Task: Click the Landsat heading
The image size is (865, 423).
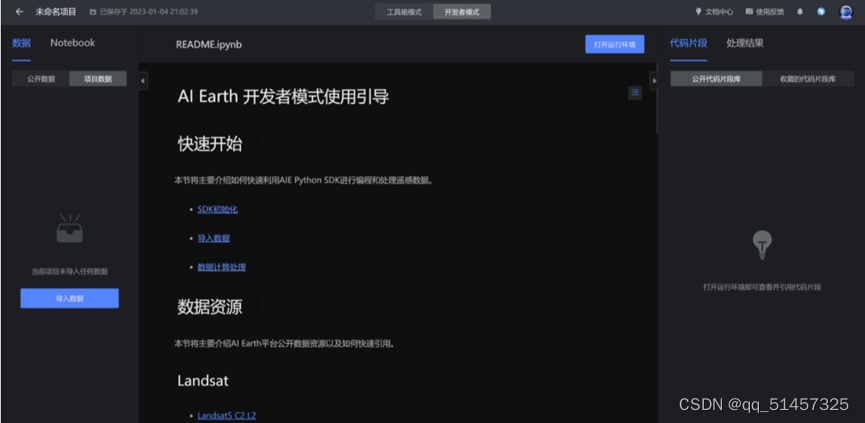Action: click(x=202, y=381)
